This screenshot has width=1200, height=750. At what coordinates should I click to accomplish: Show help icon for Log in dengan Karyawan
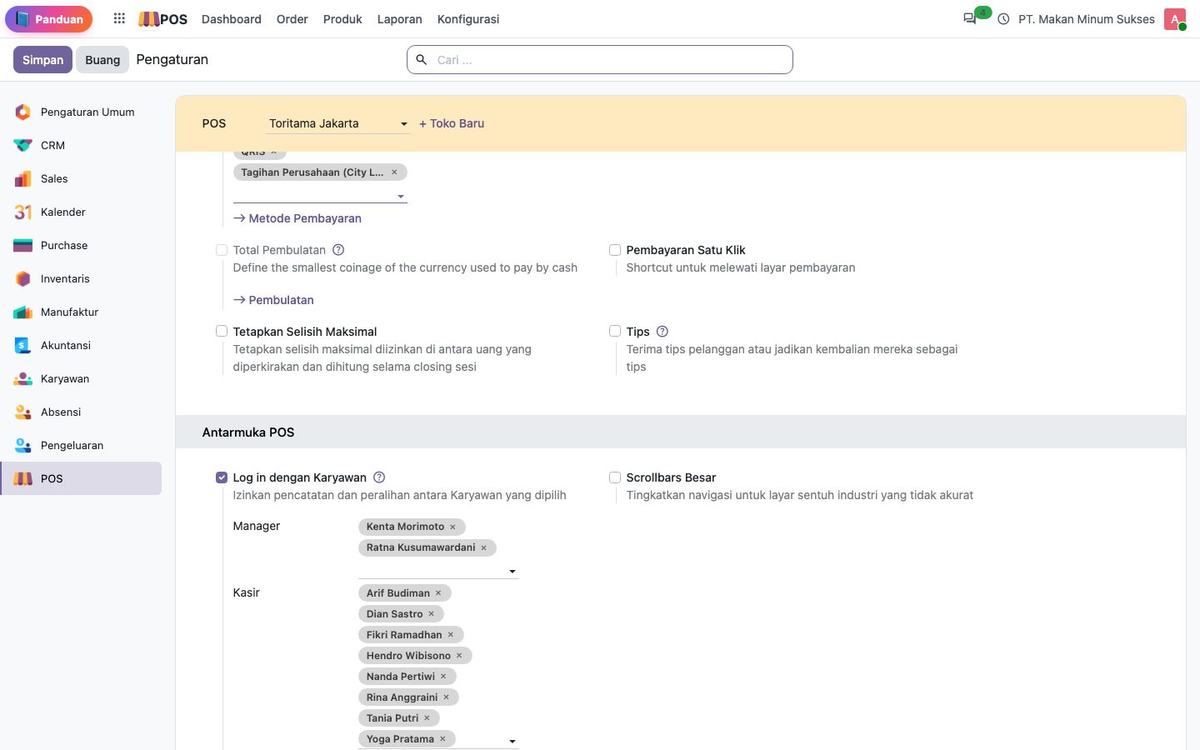click(x=379, y=477)
